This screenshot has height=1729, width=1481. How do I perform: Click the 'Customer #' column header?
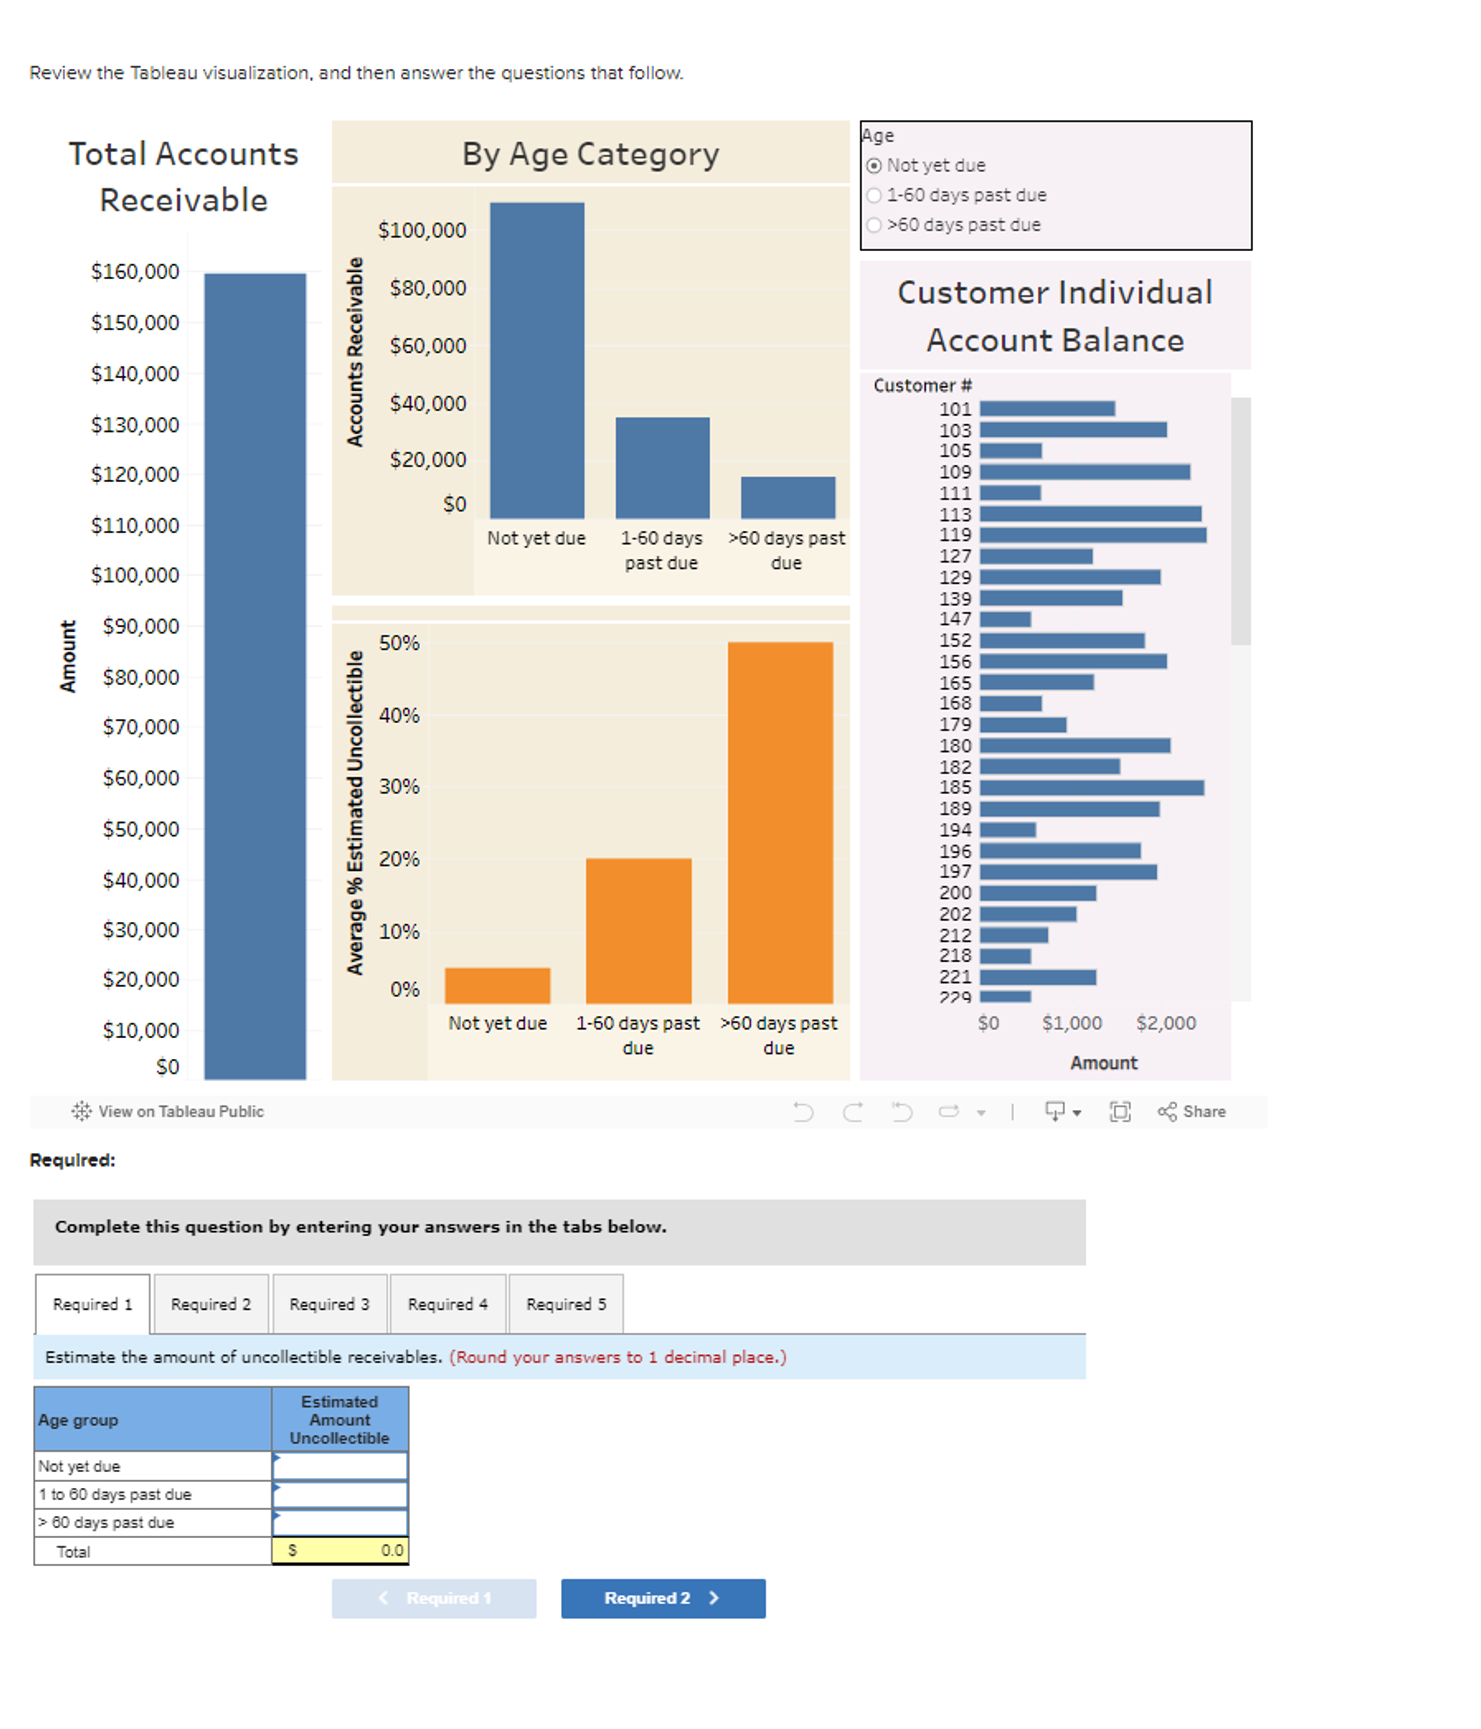pos(922,386)
